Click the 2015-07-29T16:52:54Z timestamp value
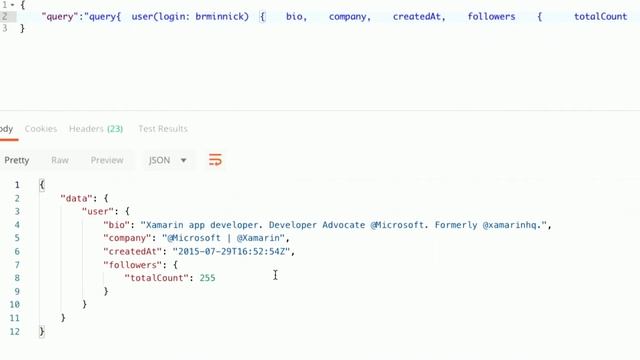Viewport: 640px width, 360px height. tap(231, 251)
